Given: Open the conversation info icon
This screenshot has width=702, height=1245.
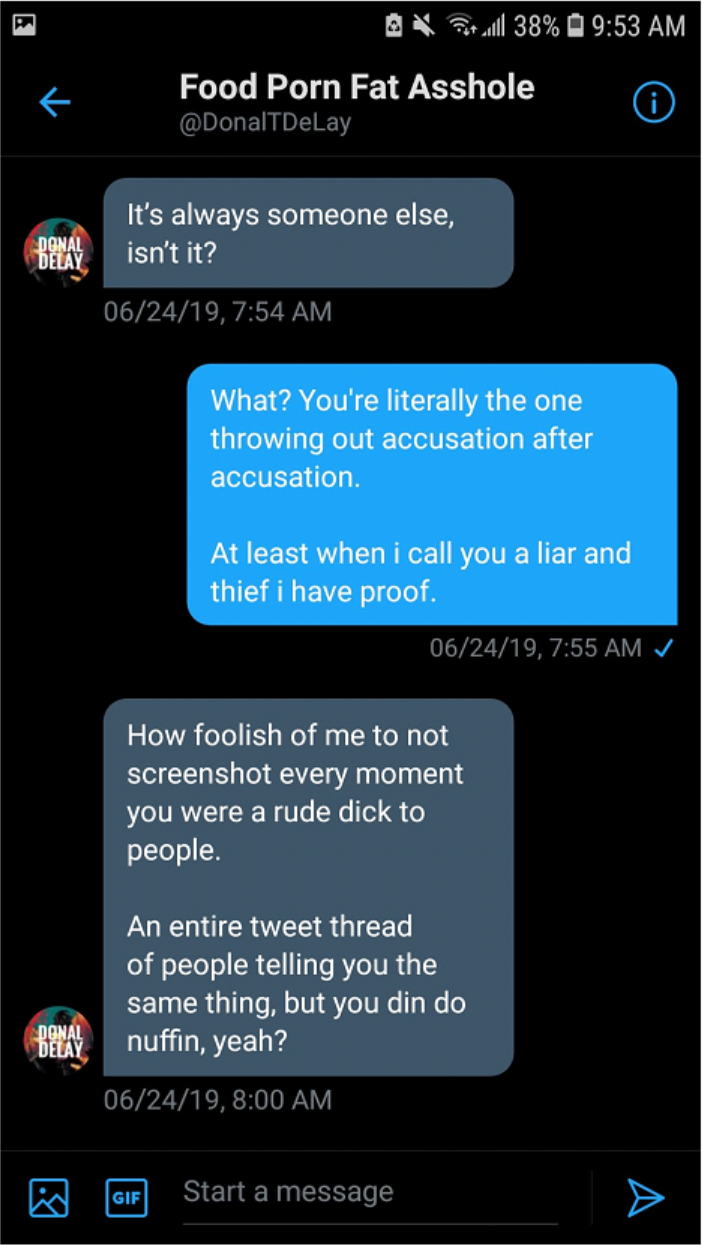Looking at the screenshot, I should click(x=654, y=102).
